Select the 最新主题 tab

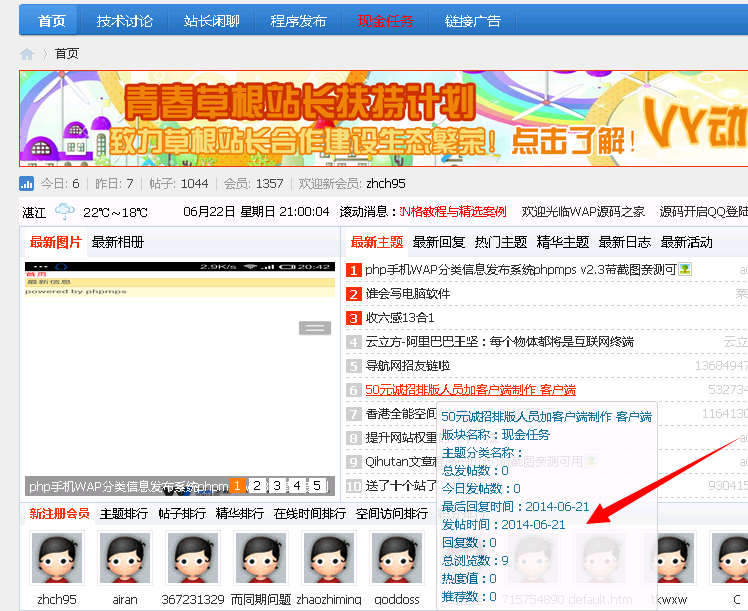click(x=377, y=242)
